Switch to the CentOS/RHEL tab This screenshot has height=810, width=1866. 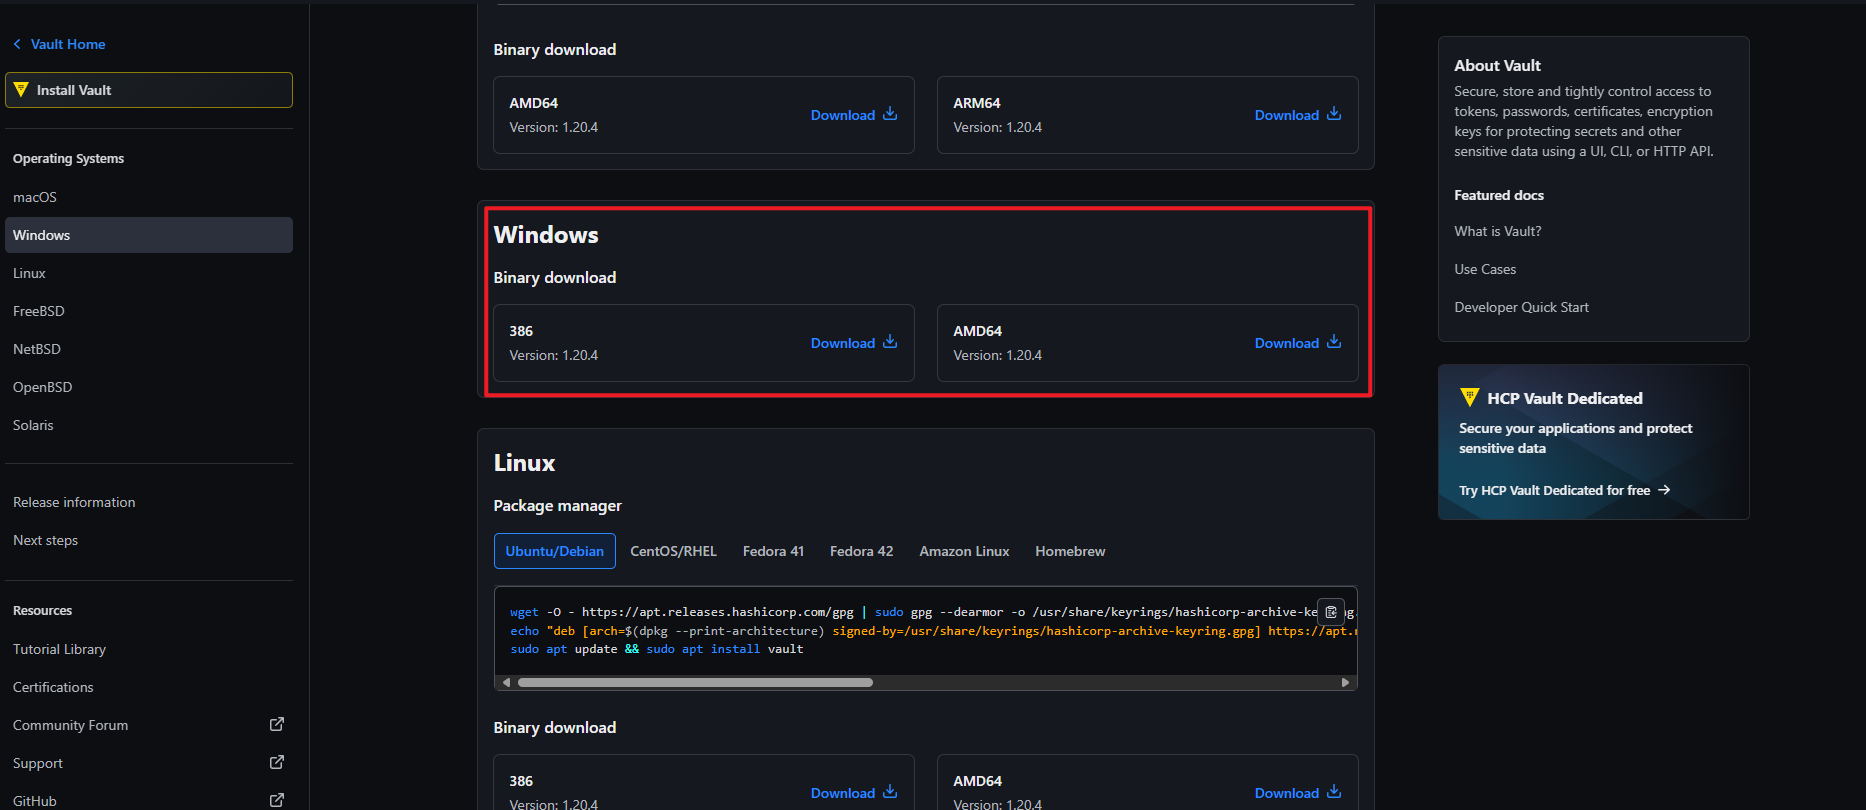[x=673, y=551]
